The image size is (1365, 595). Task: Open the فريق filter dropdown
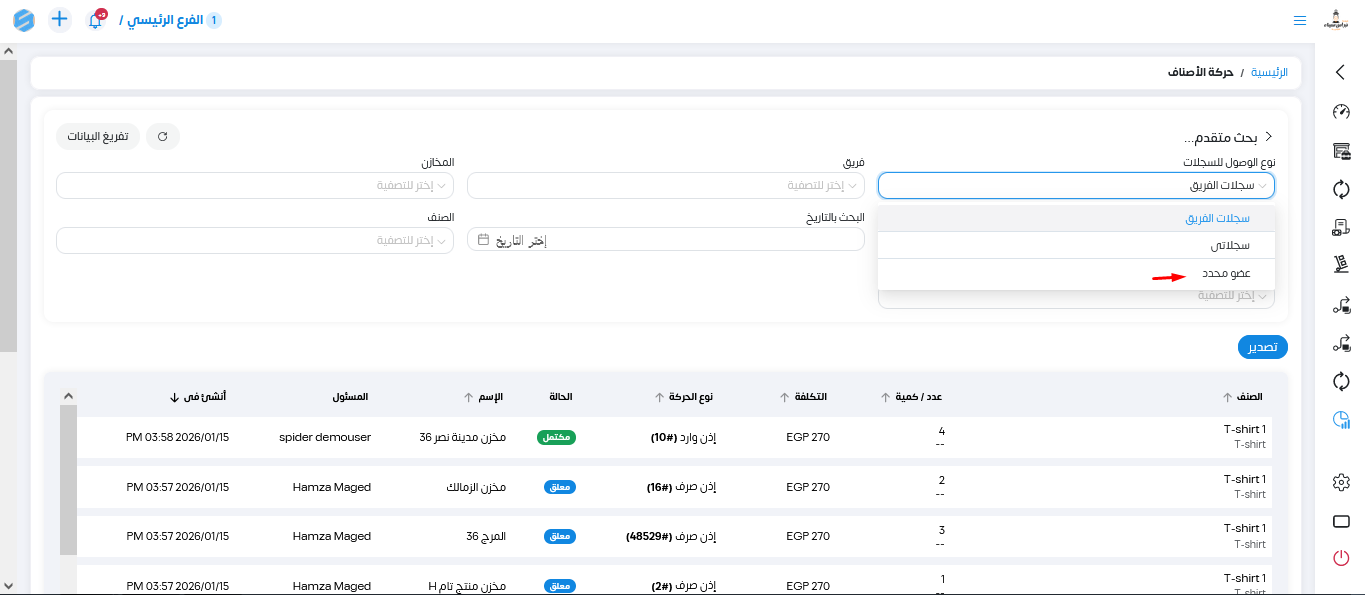coord(665,186)
